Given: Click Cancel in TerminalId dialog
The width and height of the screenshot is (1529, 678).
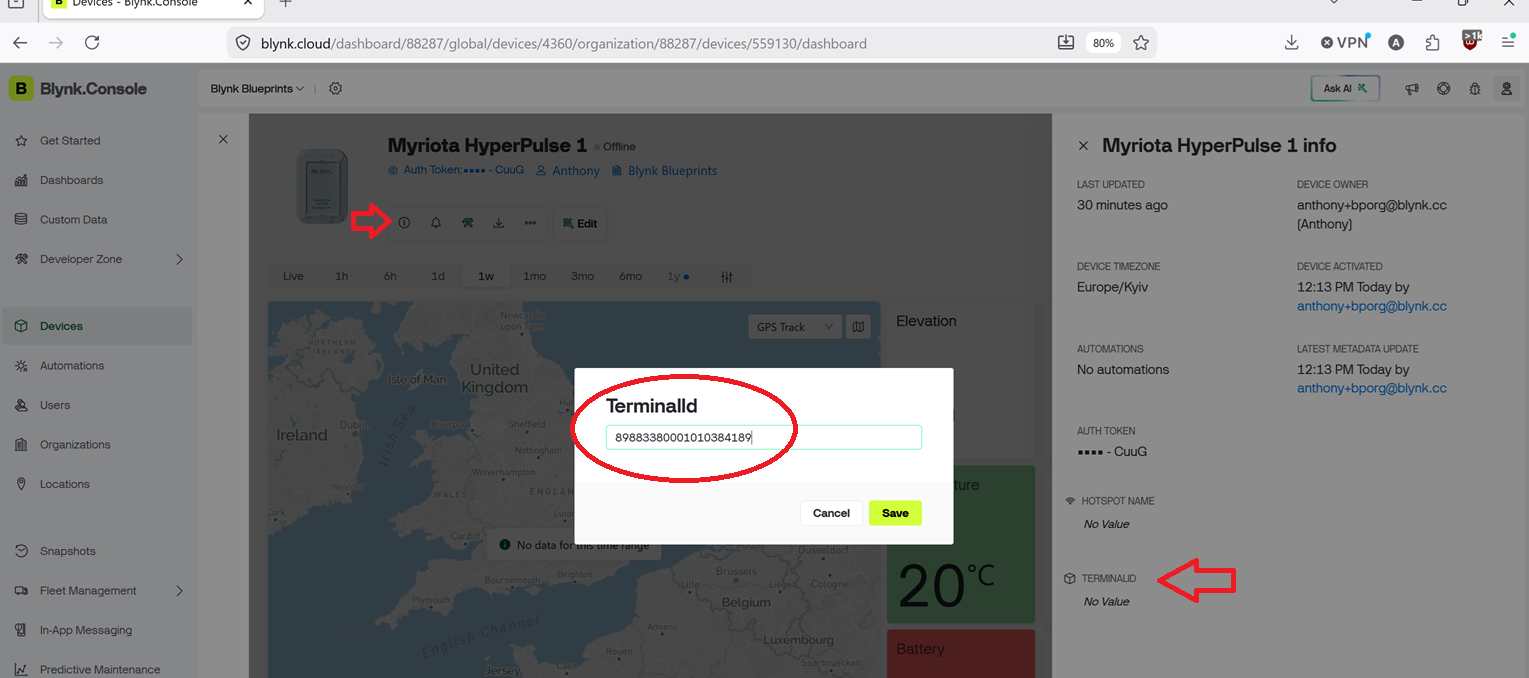Looking at the screenshot, I should 831,513.
